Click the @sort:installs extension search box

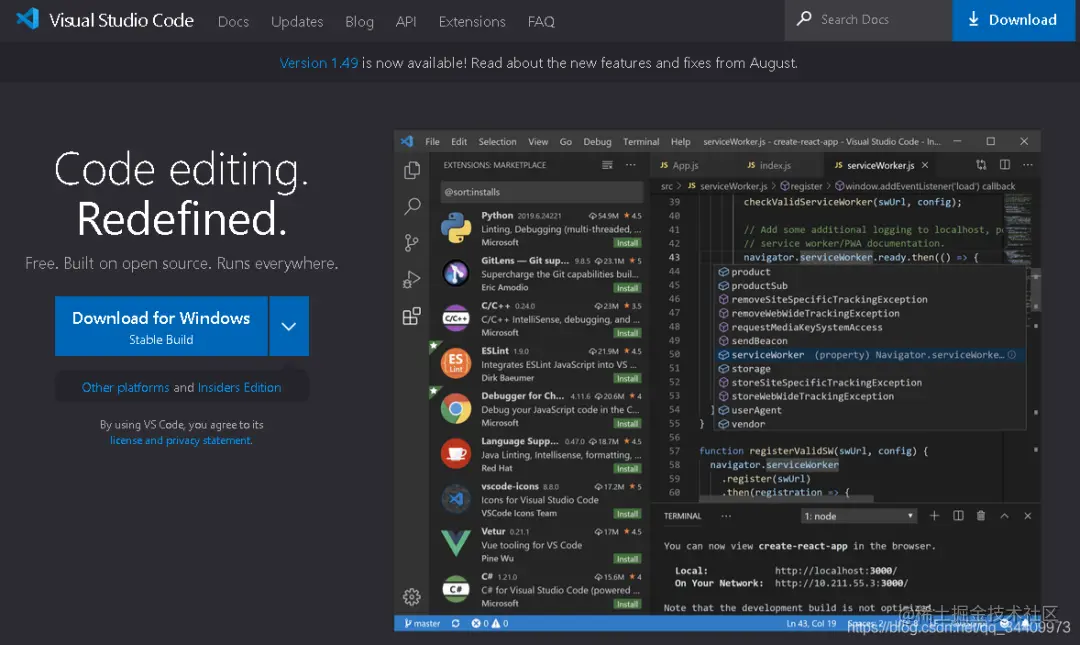(x=541, y=192)
